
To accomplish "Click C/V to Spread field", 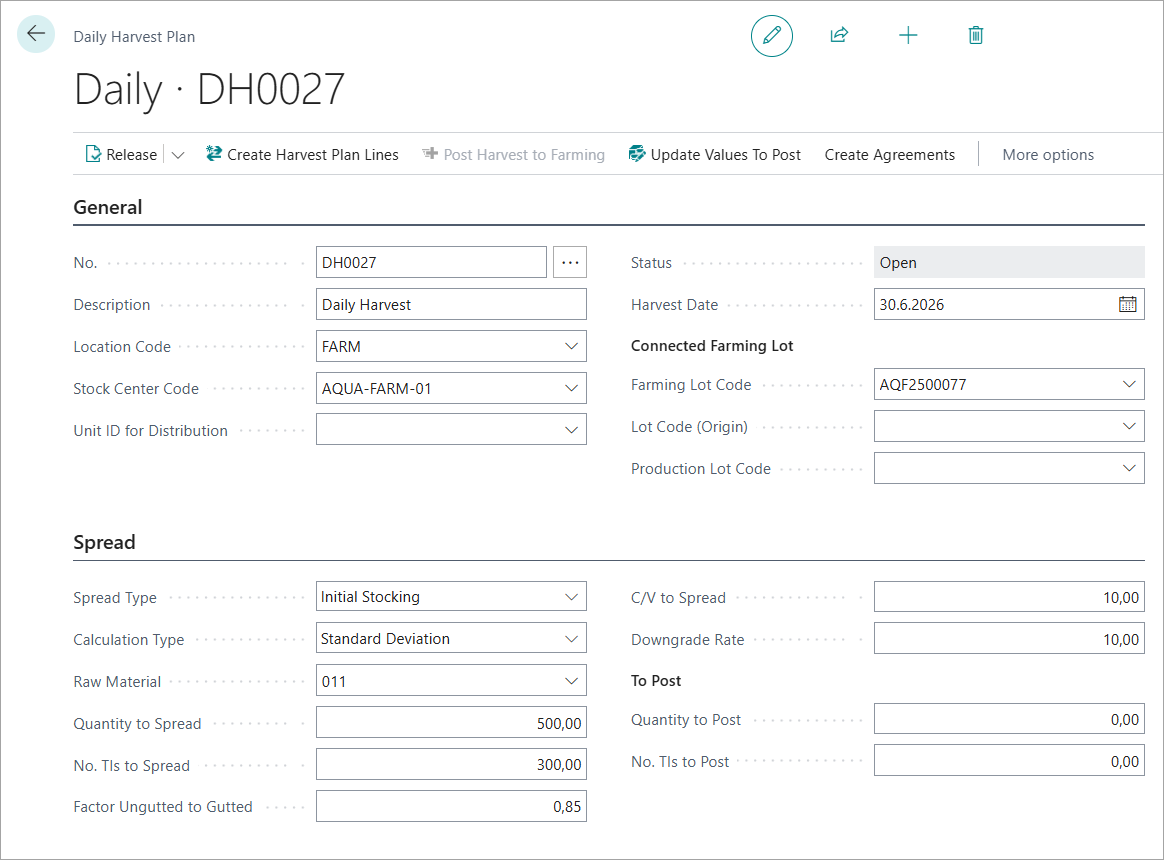I will (1009, 597).
